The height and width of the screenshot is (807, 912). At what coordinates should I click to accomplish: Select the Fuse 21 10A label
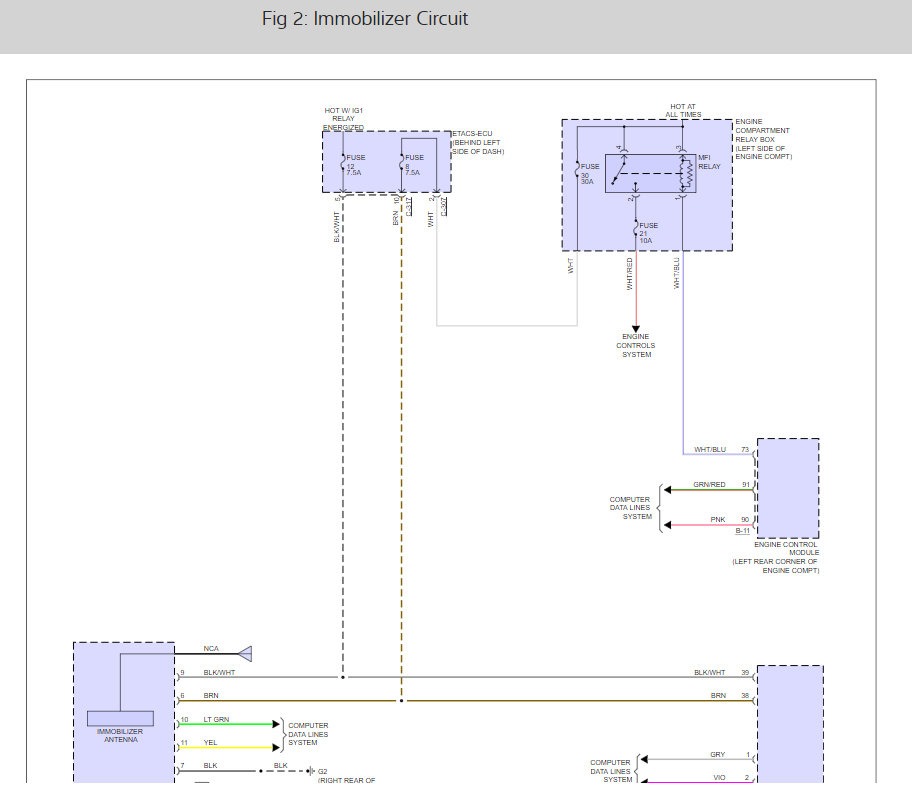tap(648, 233)
